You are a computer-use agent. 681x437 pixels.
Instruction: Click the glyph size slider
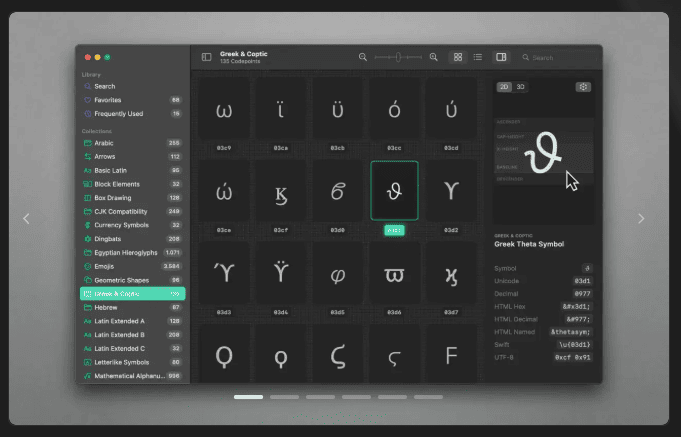[x=398, y=57]
